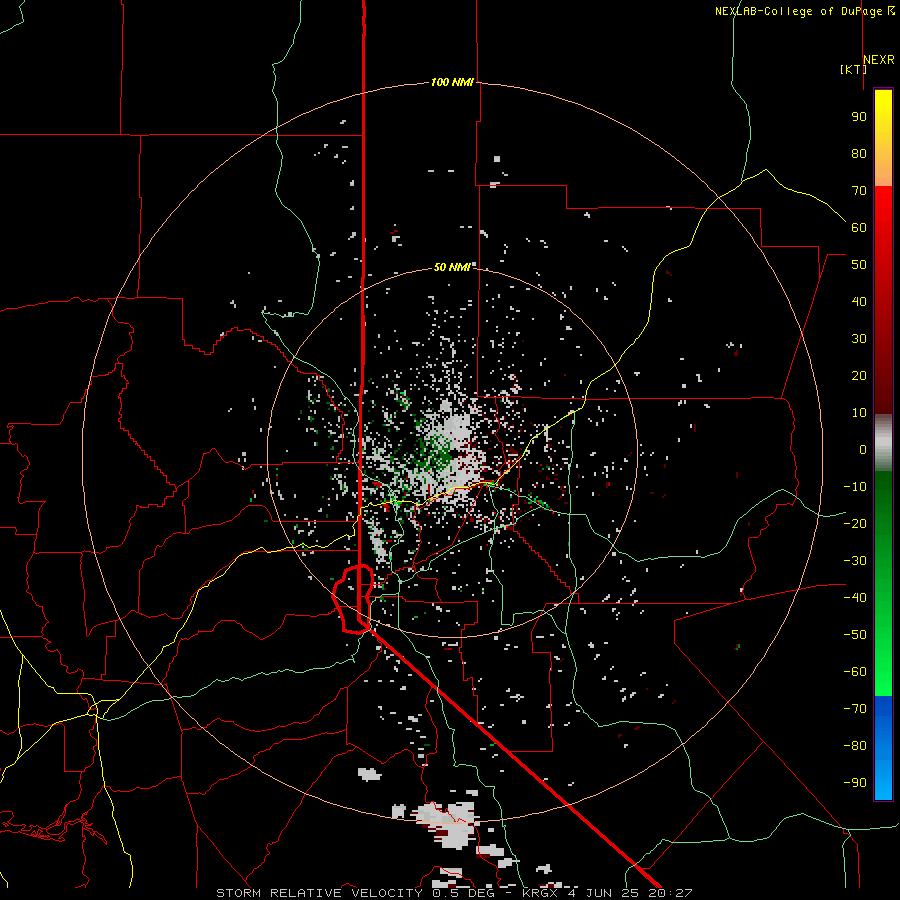This screenshot has width=900, height=900.
Task: Click the '50 NMI' range ring label
Action: [452, 267]
